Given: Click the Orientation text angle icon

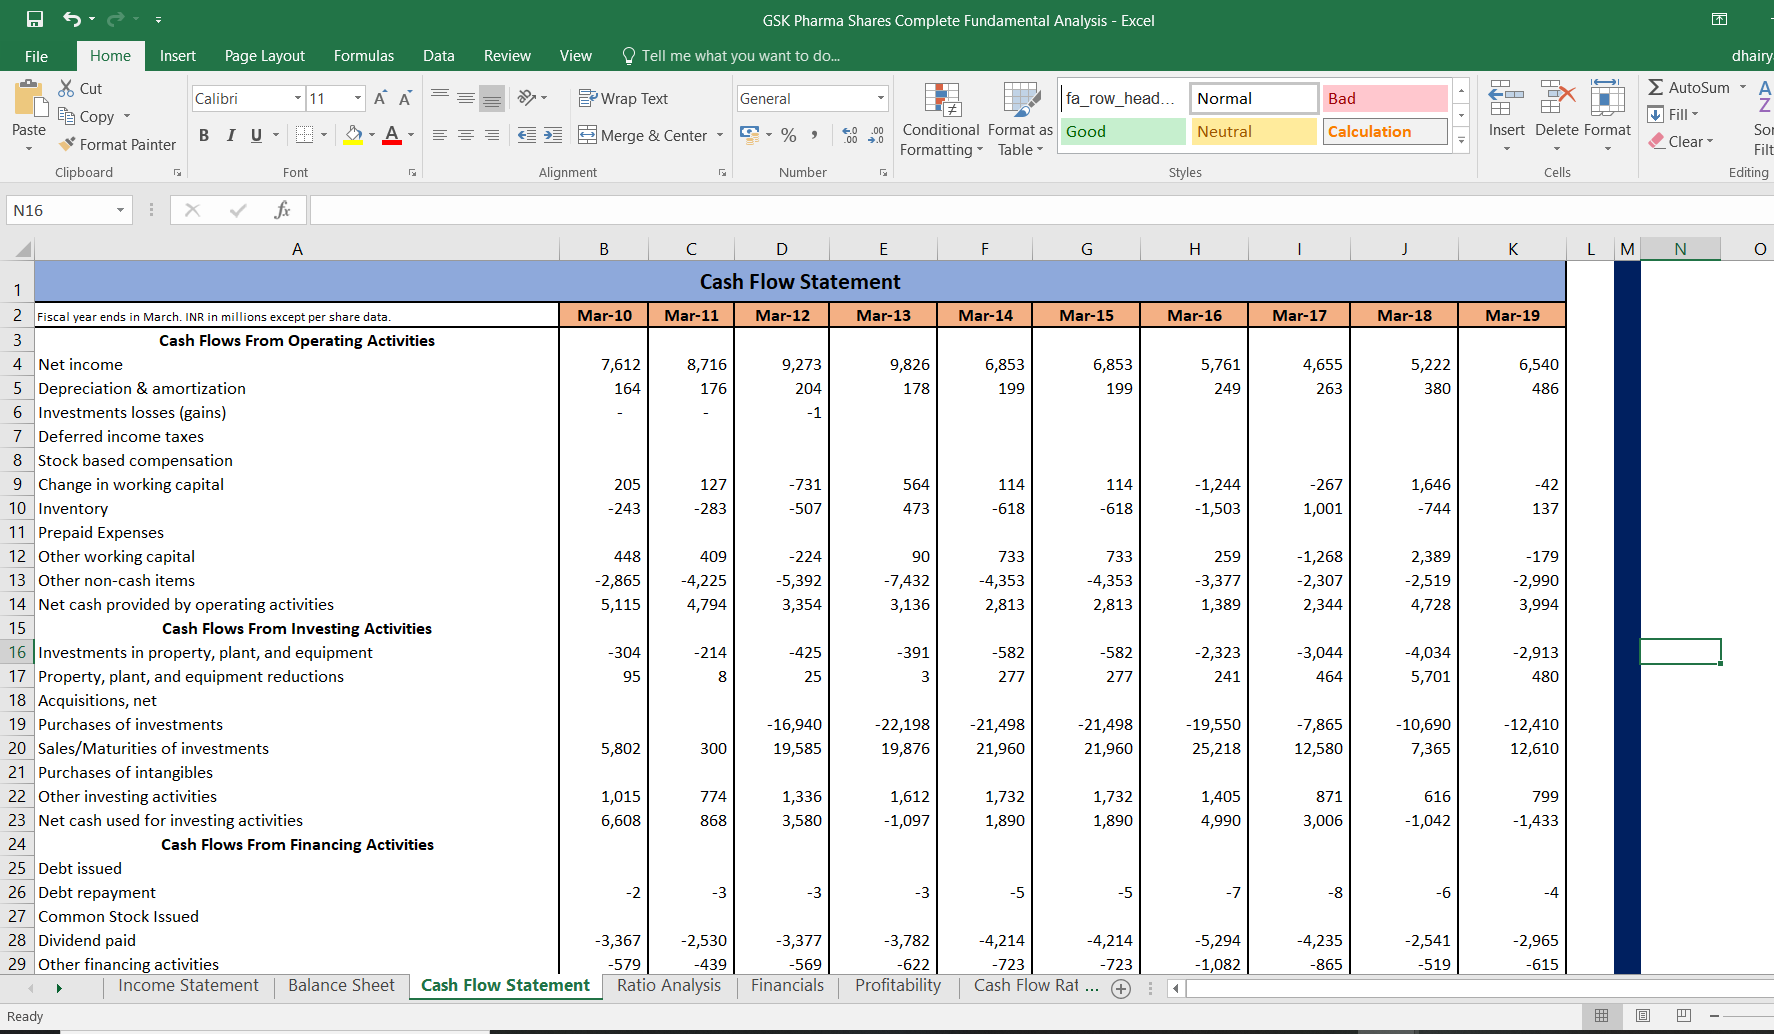Looking at the screenshot, I should click(x=527, y=98).
